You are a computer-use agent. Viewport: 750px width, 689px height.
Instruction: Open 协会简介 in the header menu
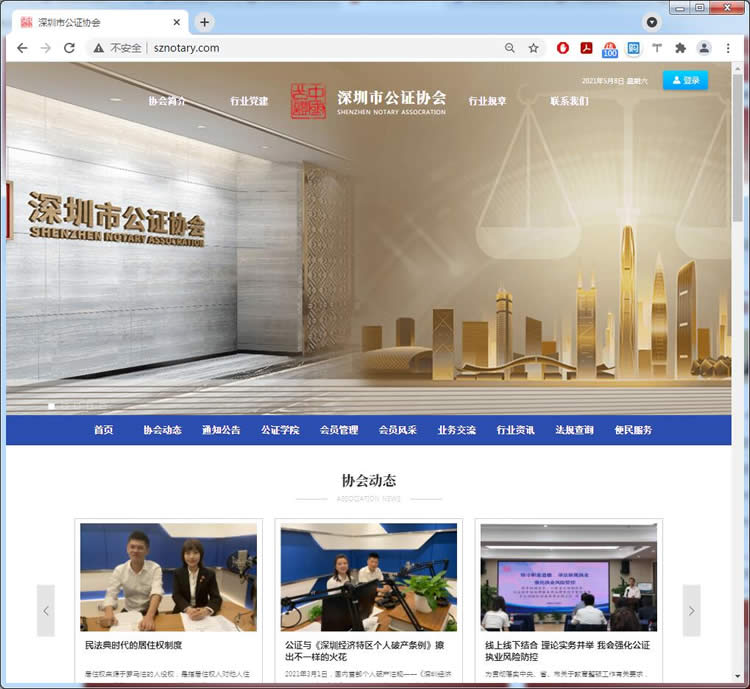pos(167,101)
